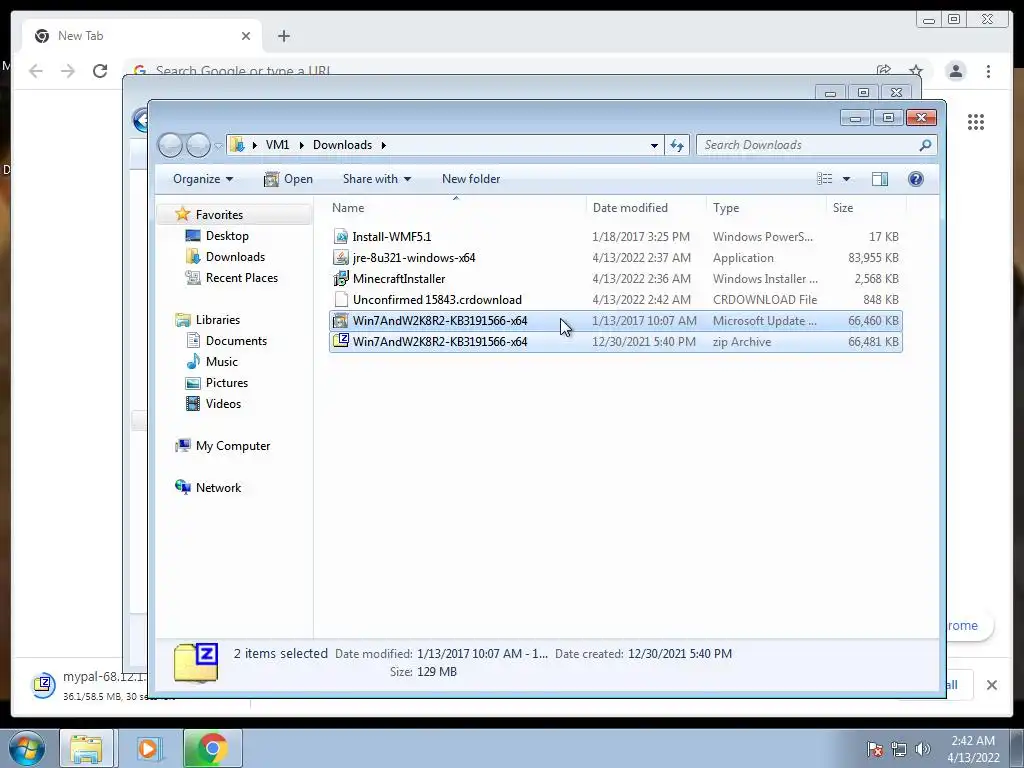The width and height of the screenshot is (1024, 768).
Task: Open recent pages dropdown near navigation buttons
Action: tap(218, 146)
